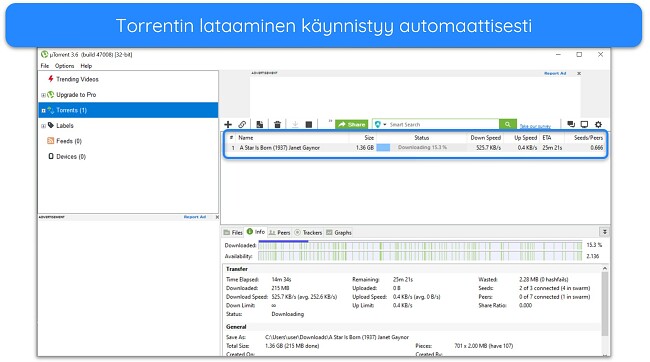Open Preferences via the gear icon
650x362 pixels.
pos(599,124)
